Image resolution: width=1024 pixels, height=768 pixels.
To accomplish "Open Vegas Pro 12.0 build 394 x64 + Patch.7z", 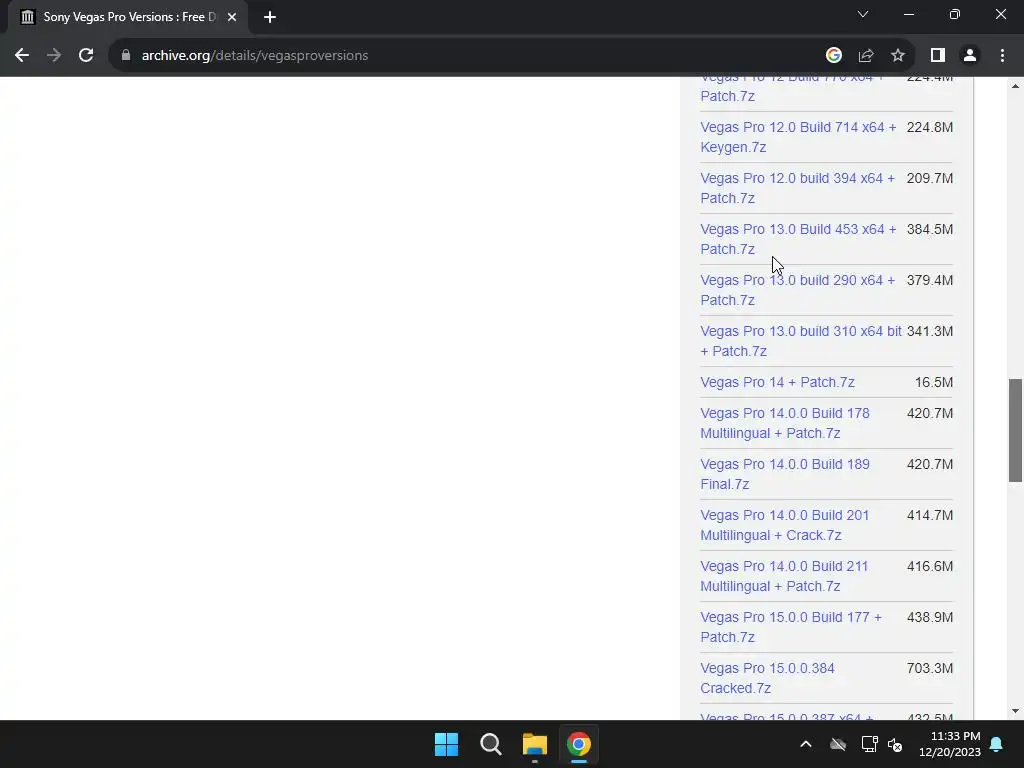I will (x=797, y=188).
